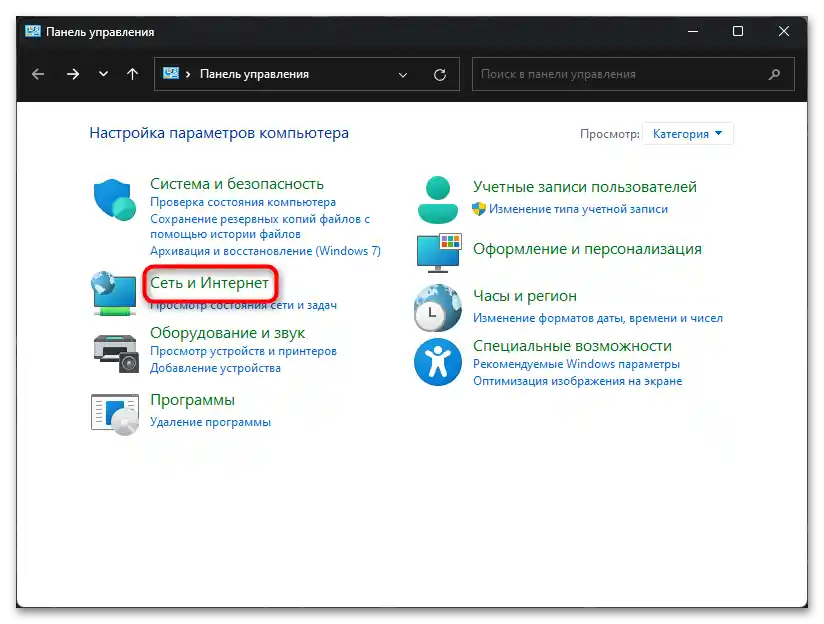Refresh the Control Panel view

(440, 75)
